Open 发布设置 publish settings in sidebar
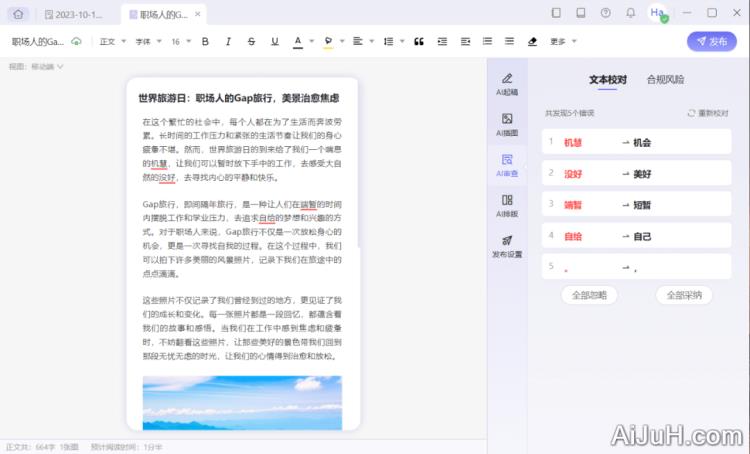This screenshot has height=454, width=750. coord(507,246)
